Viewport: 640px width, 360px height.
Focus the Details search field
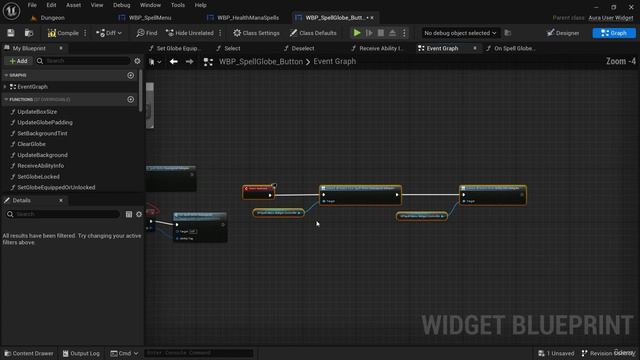click(63, 214)
